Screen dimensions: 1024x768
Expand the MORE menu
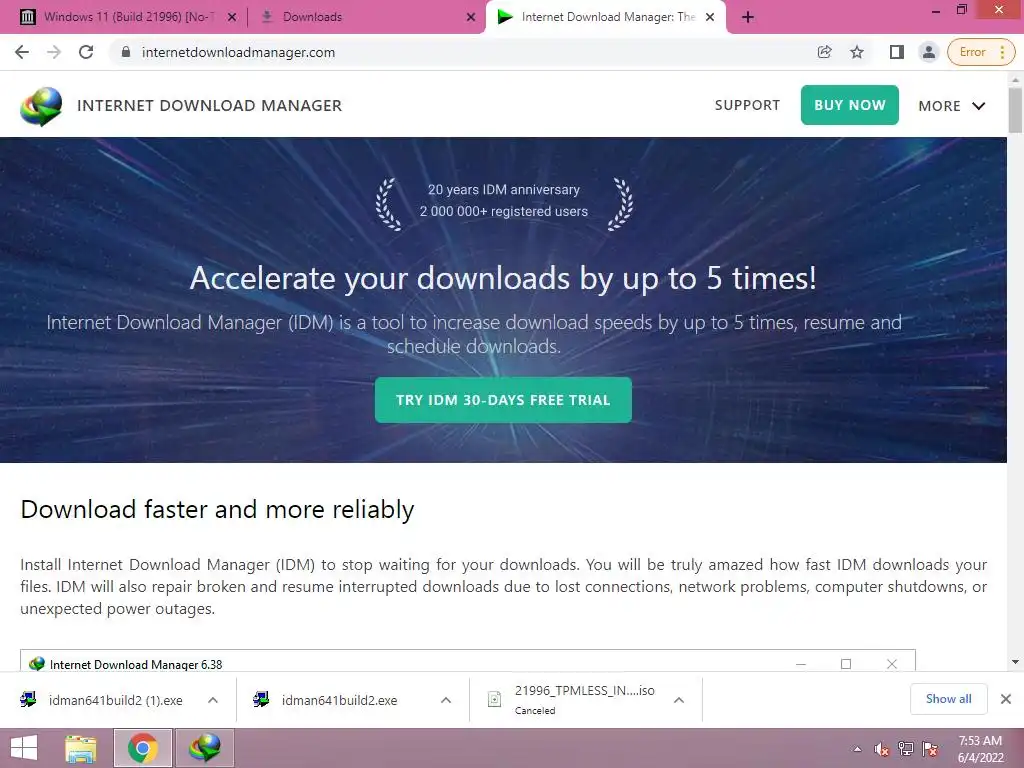point(952,106)
